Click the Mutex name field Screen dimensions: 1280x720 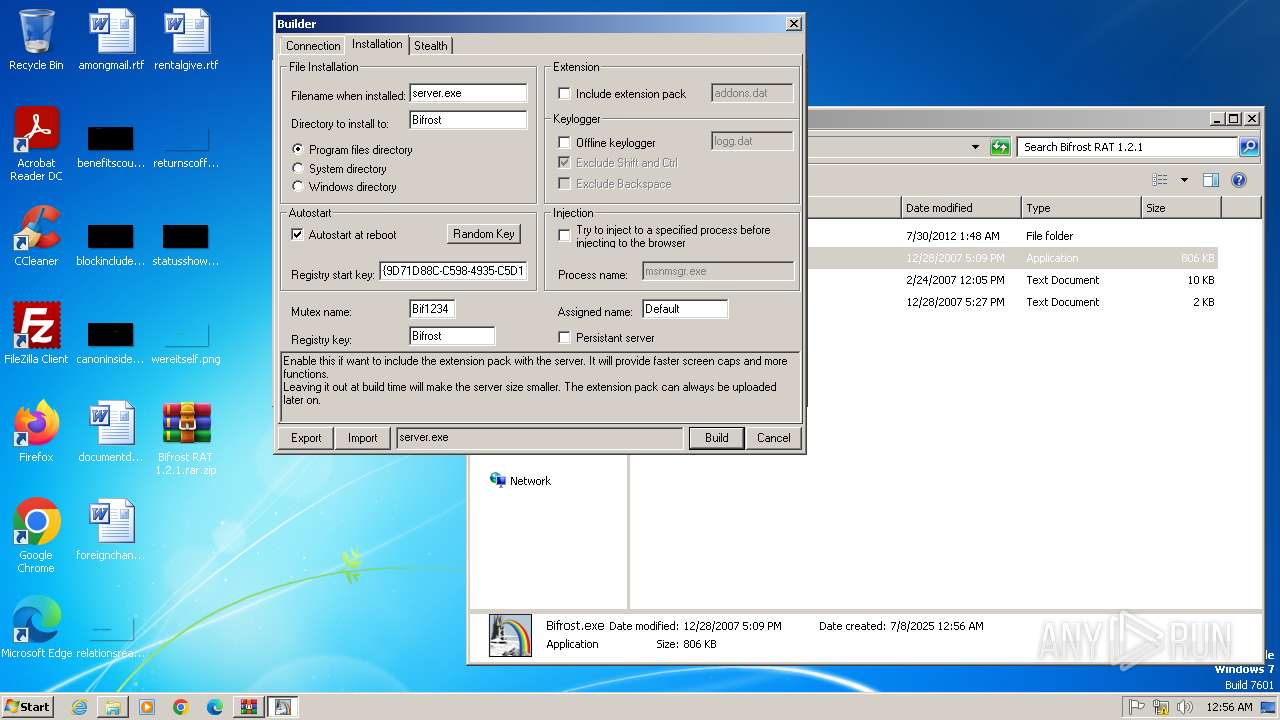tap(432, 309)
